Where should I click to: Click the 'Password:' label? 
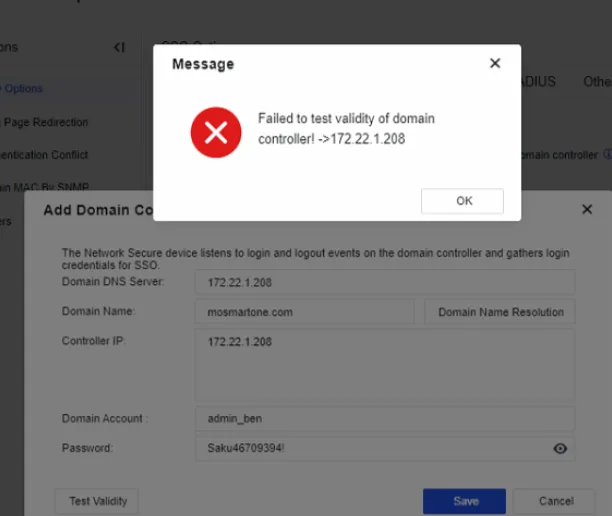coord(87,448)
